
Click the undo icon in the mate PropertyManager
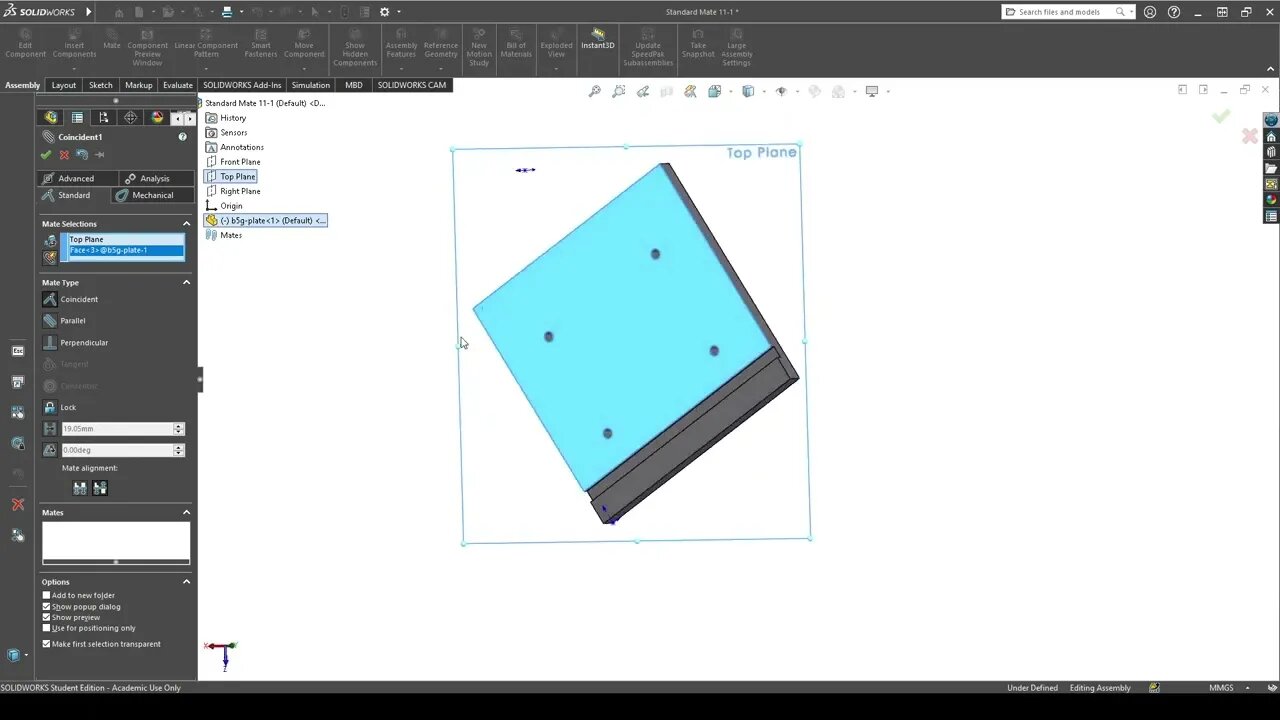point(82,155)
